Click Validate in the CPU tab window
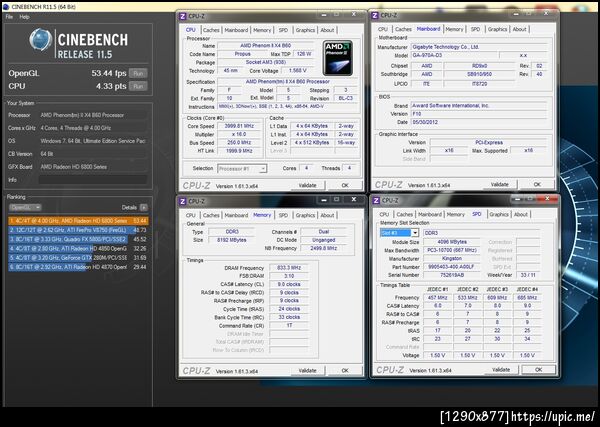The height and width of the screenshot is (427, 600). [x=308, y=185]
